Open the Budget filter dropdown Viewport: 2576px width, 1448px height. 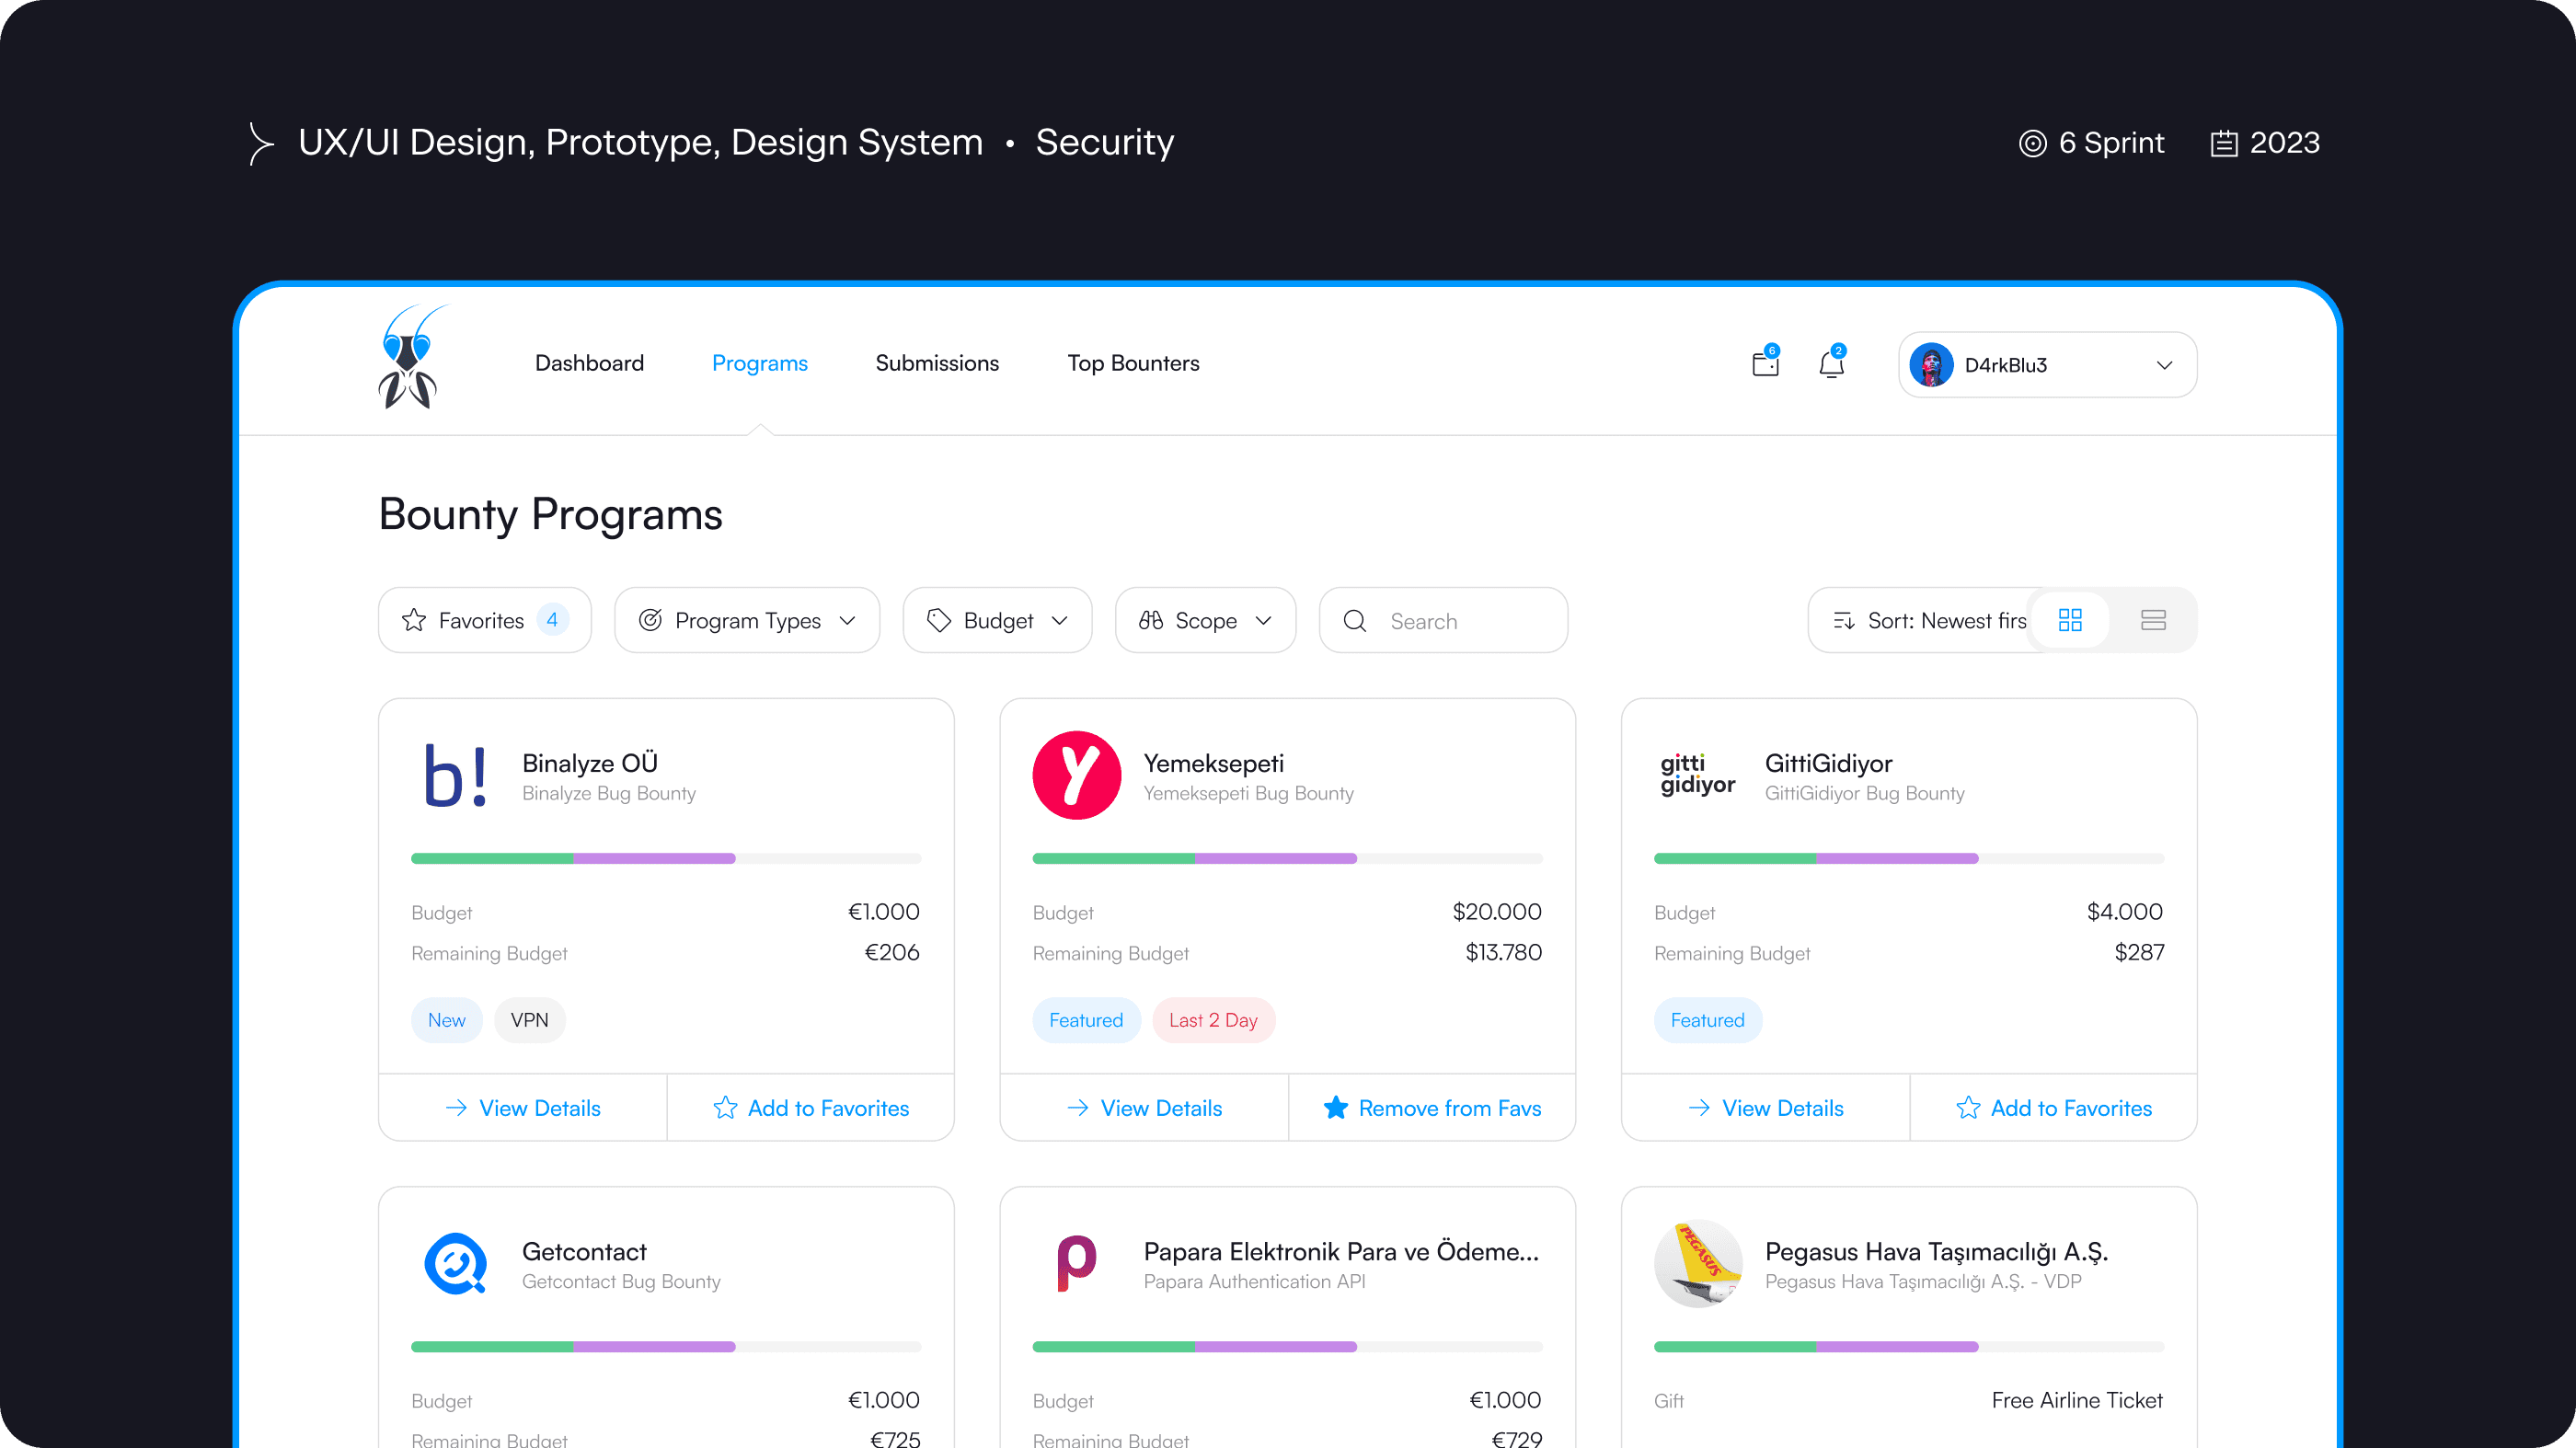[997, 621]
